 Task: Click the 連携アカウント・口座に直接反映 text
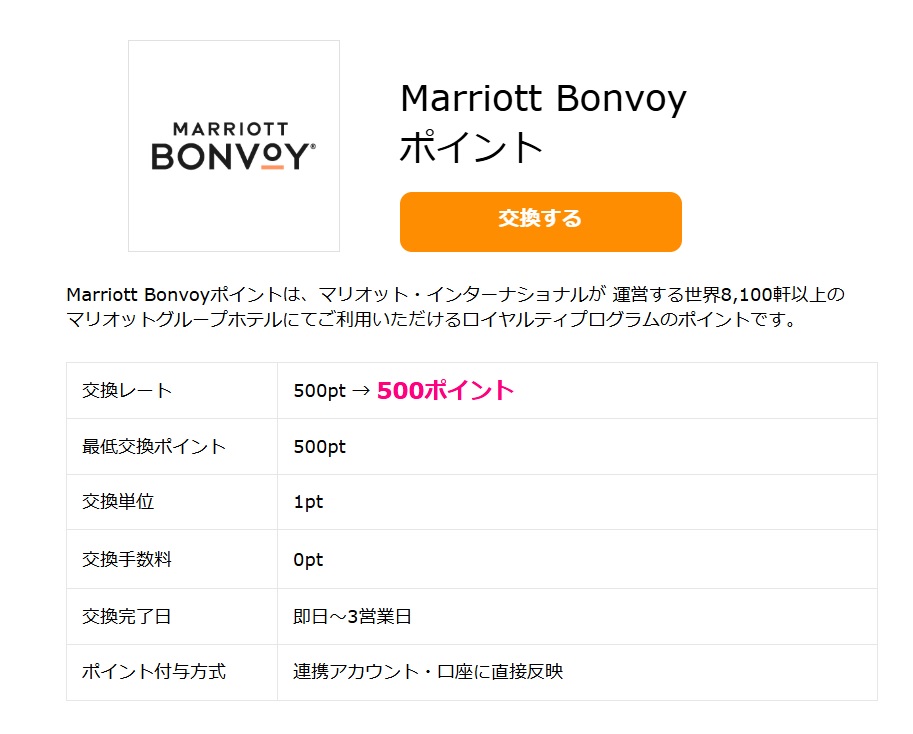428,672
